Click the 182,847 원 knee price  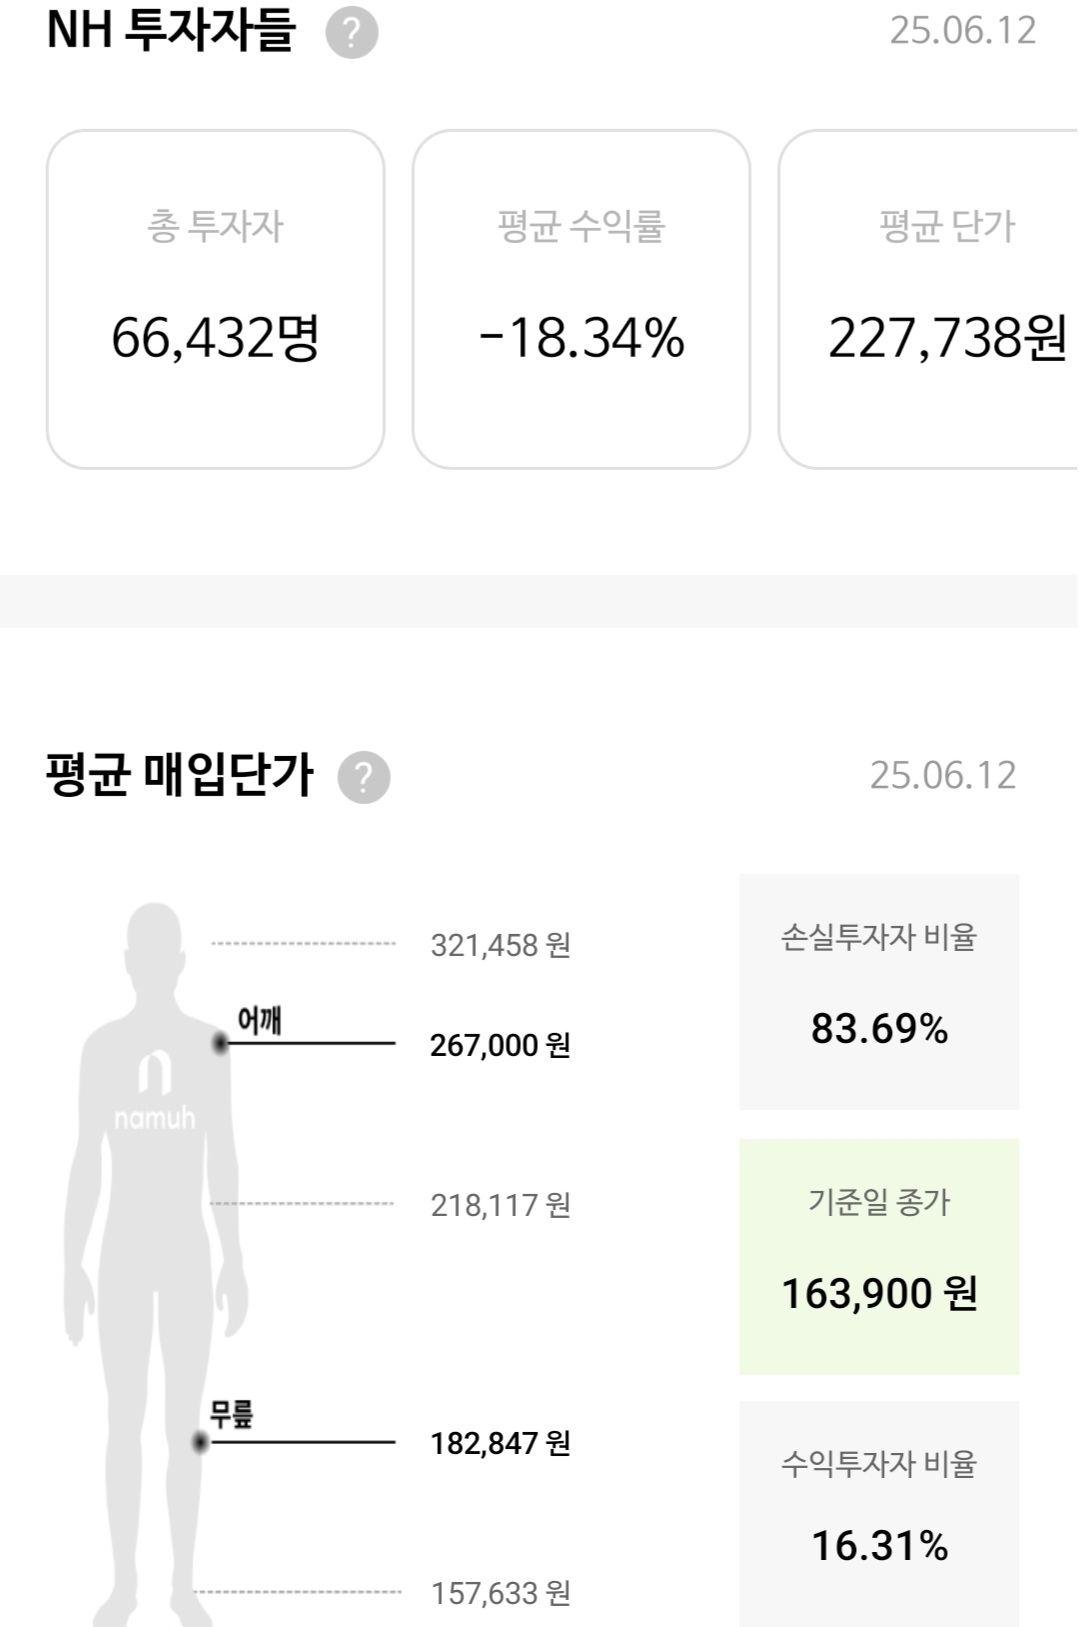click(x=500, y=1443)
